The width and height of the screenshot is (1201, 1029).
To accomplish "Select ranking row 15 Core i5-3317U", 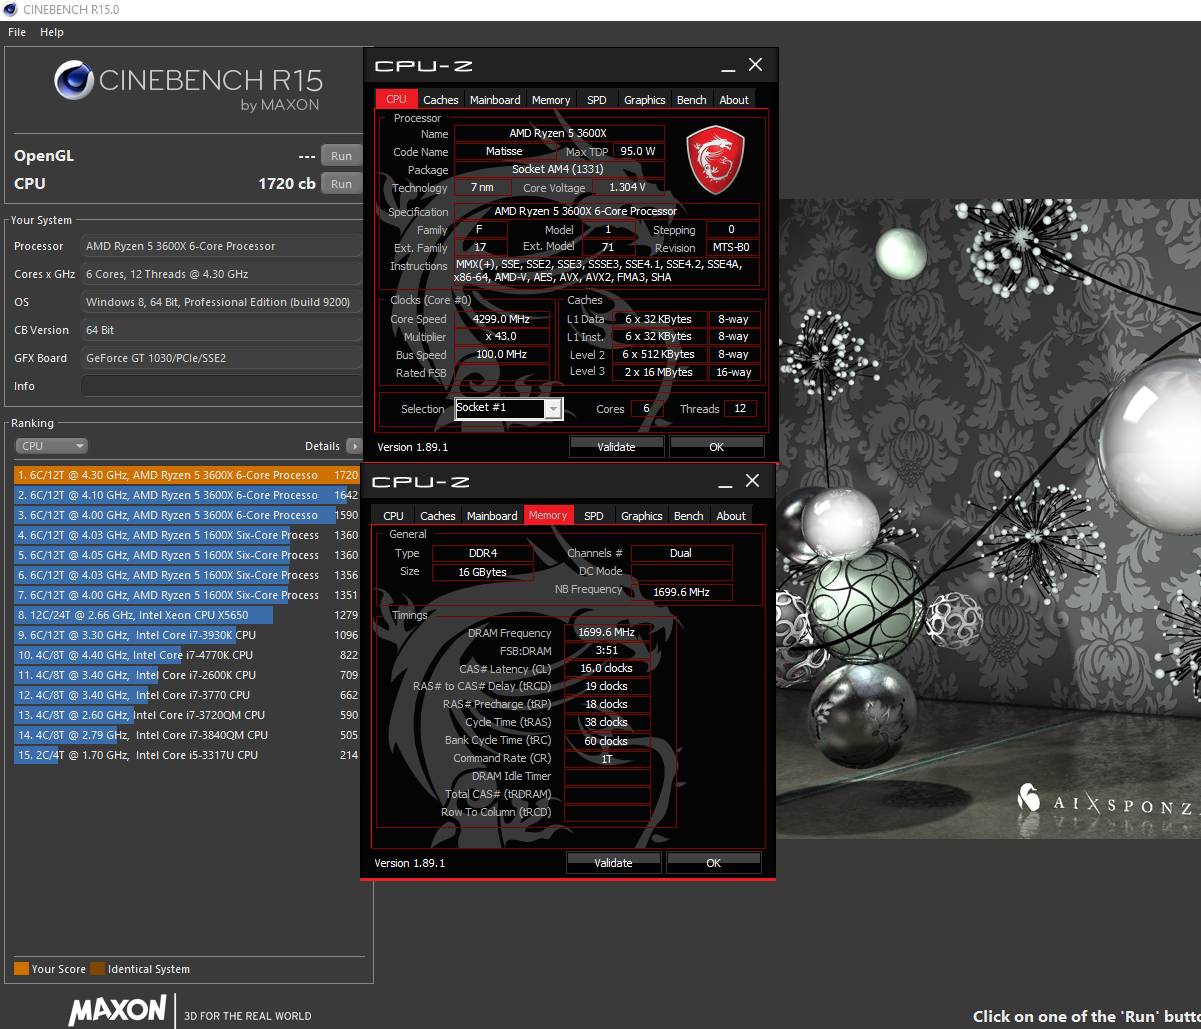I will [187, 755].
